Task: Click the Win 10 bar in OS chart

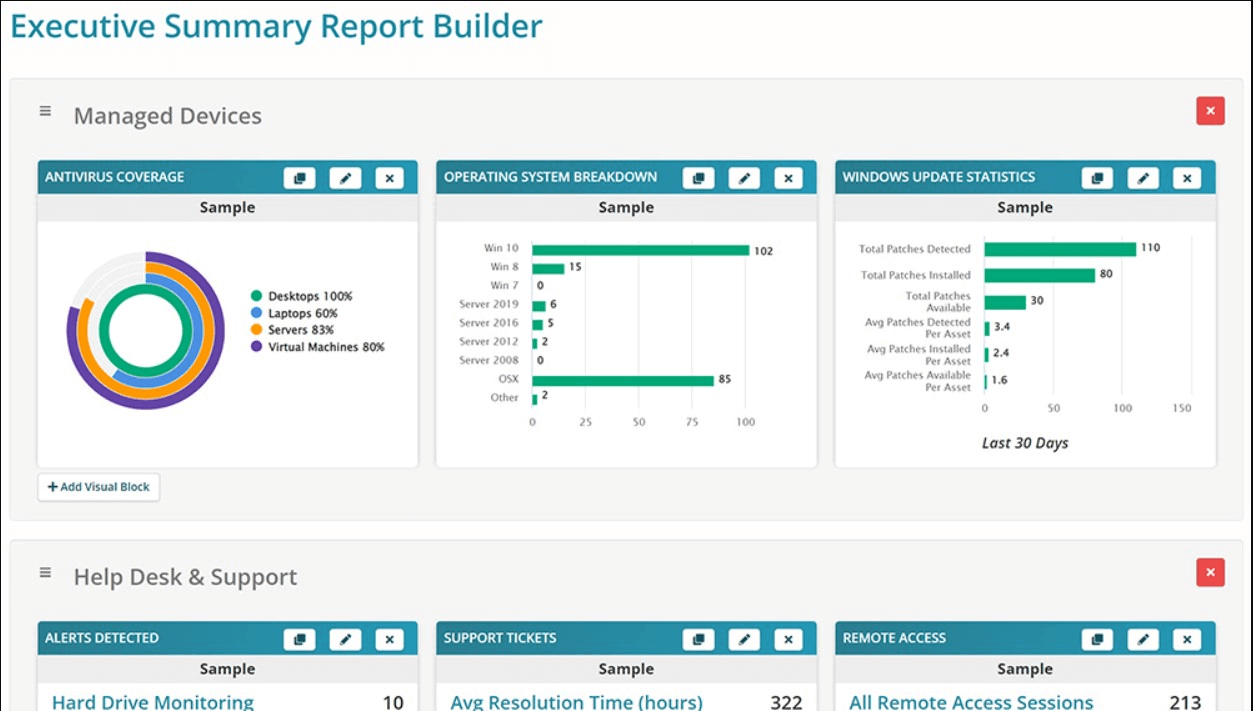Action: pos(641,250)
